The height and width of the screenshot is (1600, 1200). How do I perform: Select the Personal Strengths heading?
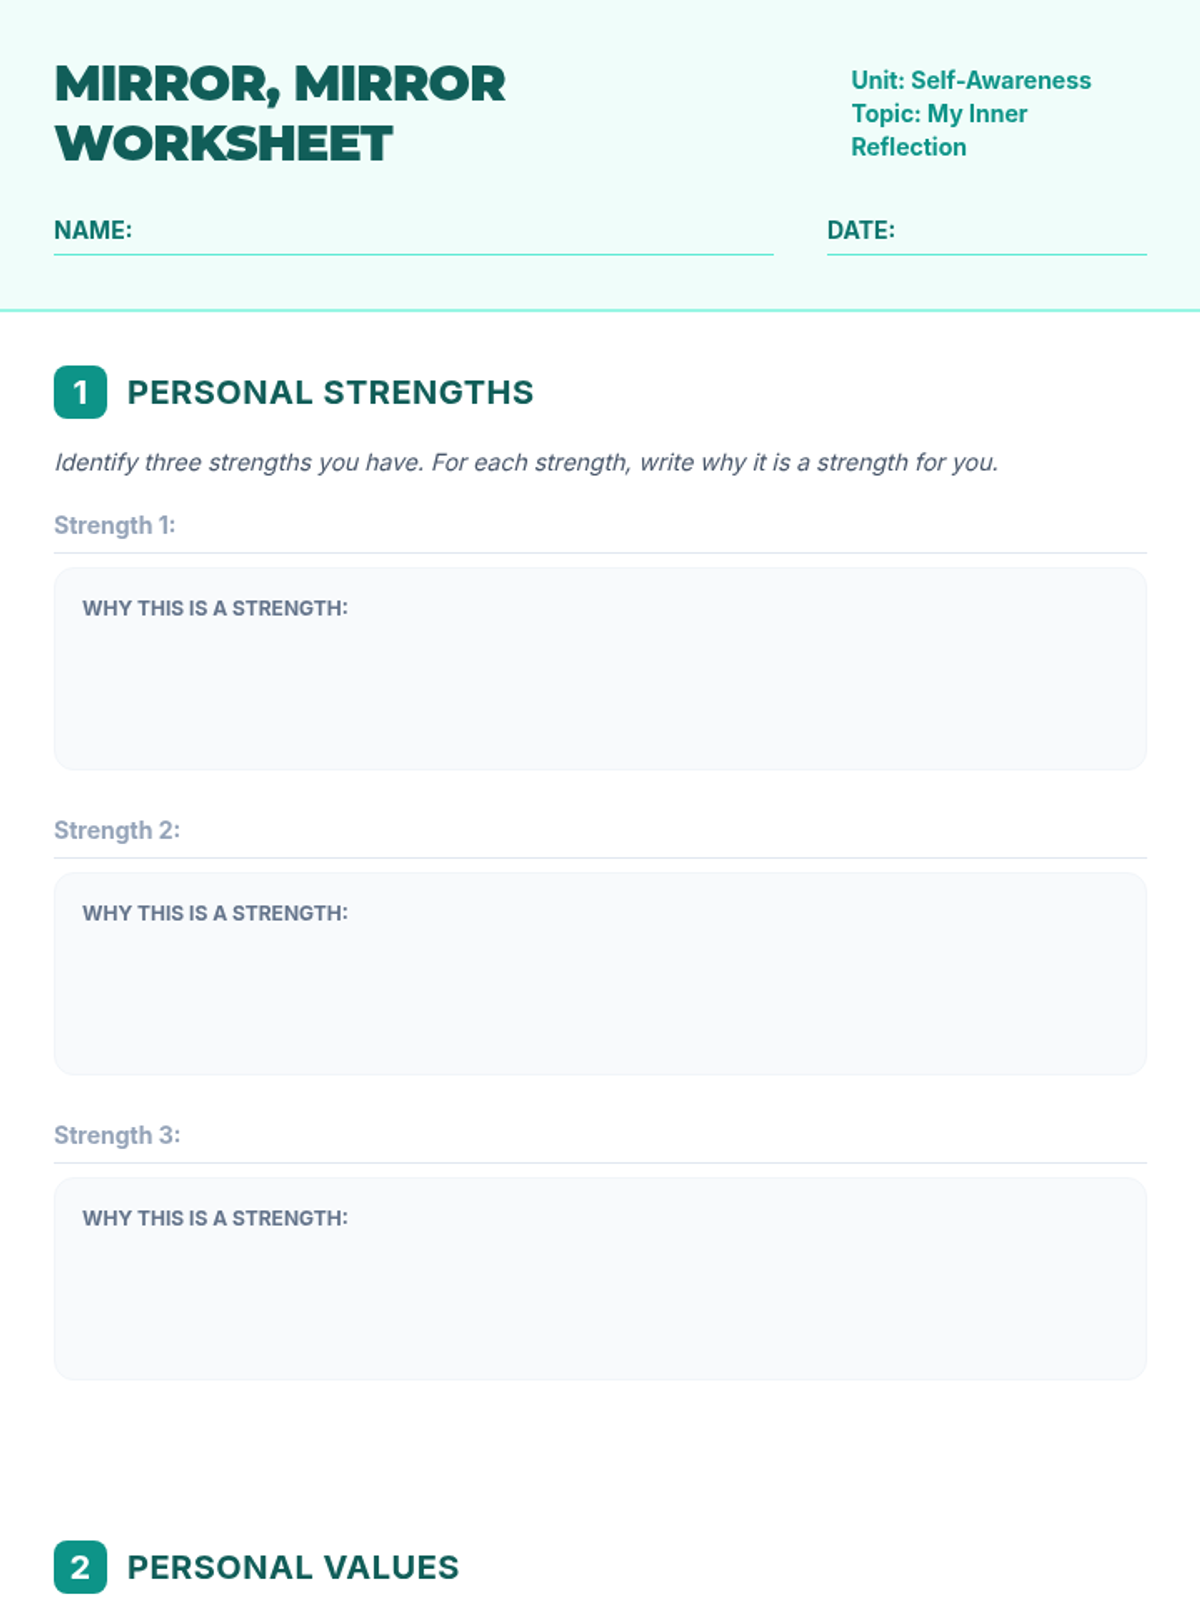click(x=330, y=392)
